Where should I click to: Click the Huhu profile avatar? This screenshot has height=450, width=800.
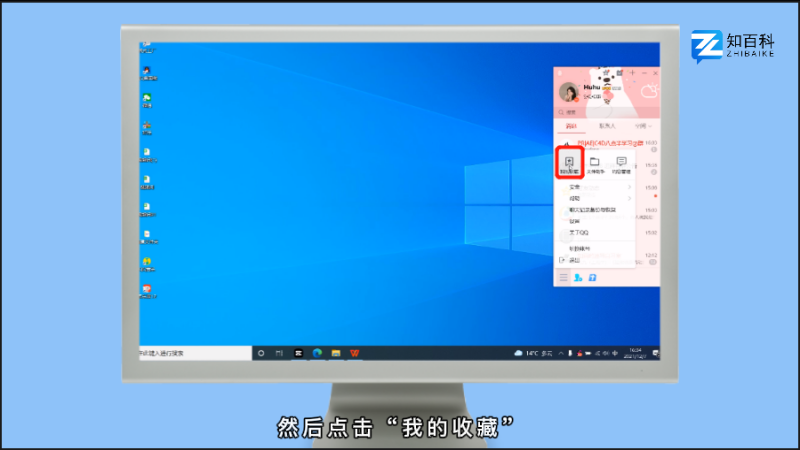pyautogui.click(x=568, y=92)
